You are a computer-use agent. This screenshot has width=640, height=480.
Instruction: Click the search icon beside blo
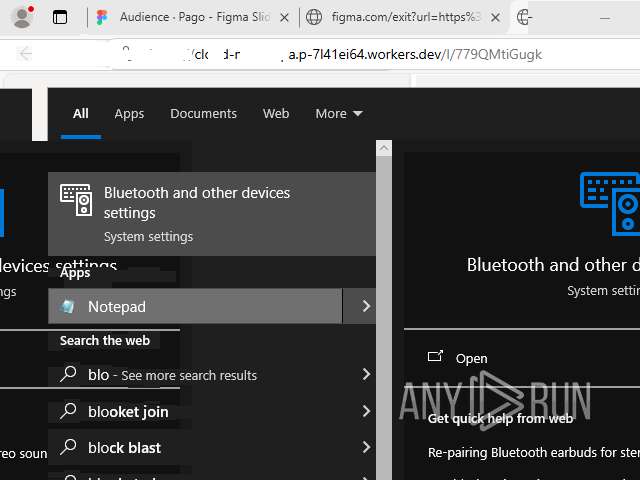[x=68, y=374]
